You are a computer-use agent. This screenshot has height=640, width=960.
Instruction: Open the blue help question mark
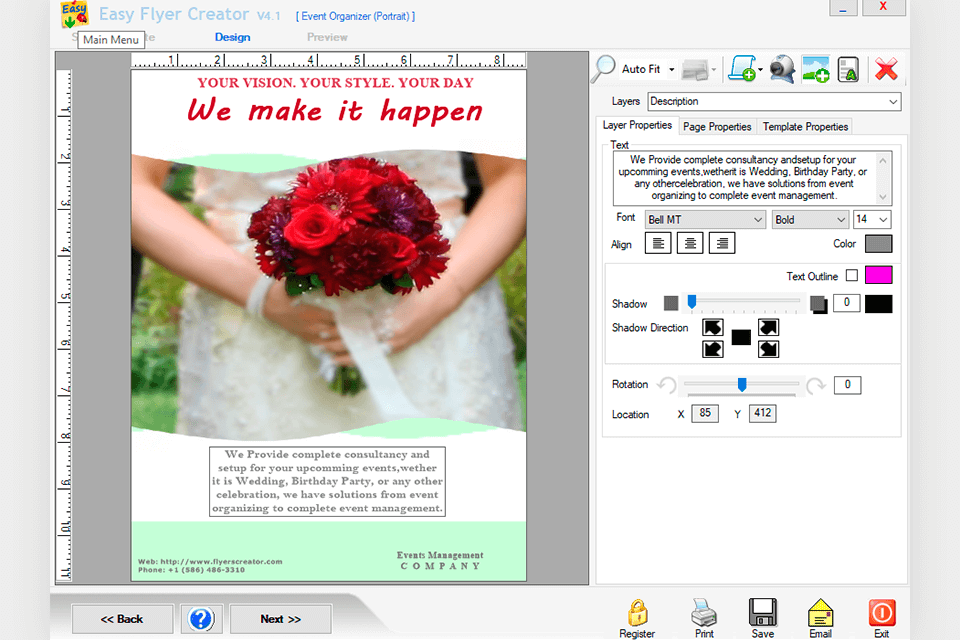201,619
